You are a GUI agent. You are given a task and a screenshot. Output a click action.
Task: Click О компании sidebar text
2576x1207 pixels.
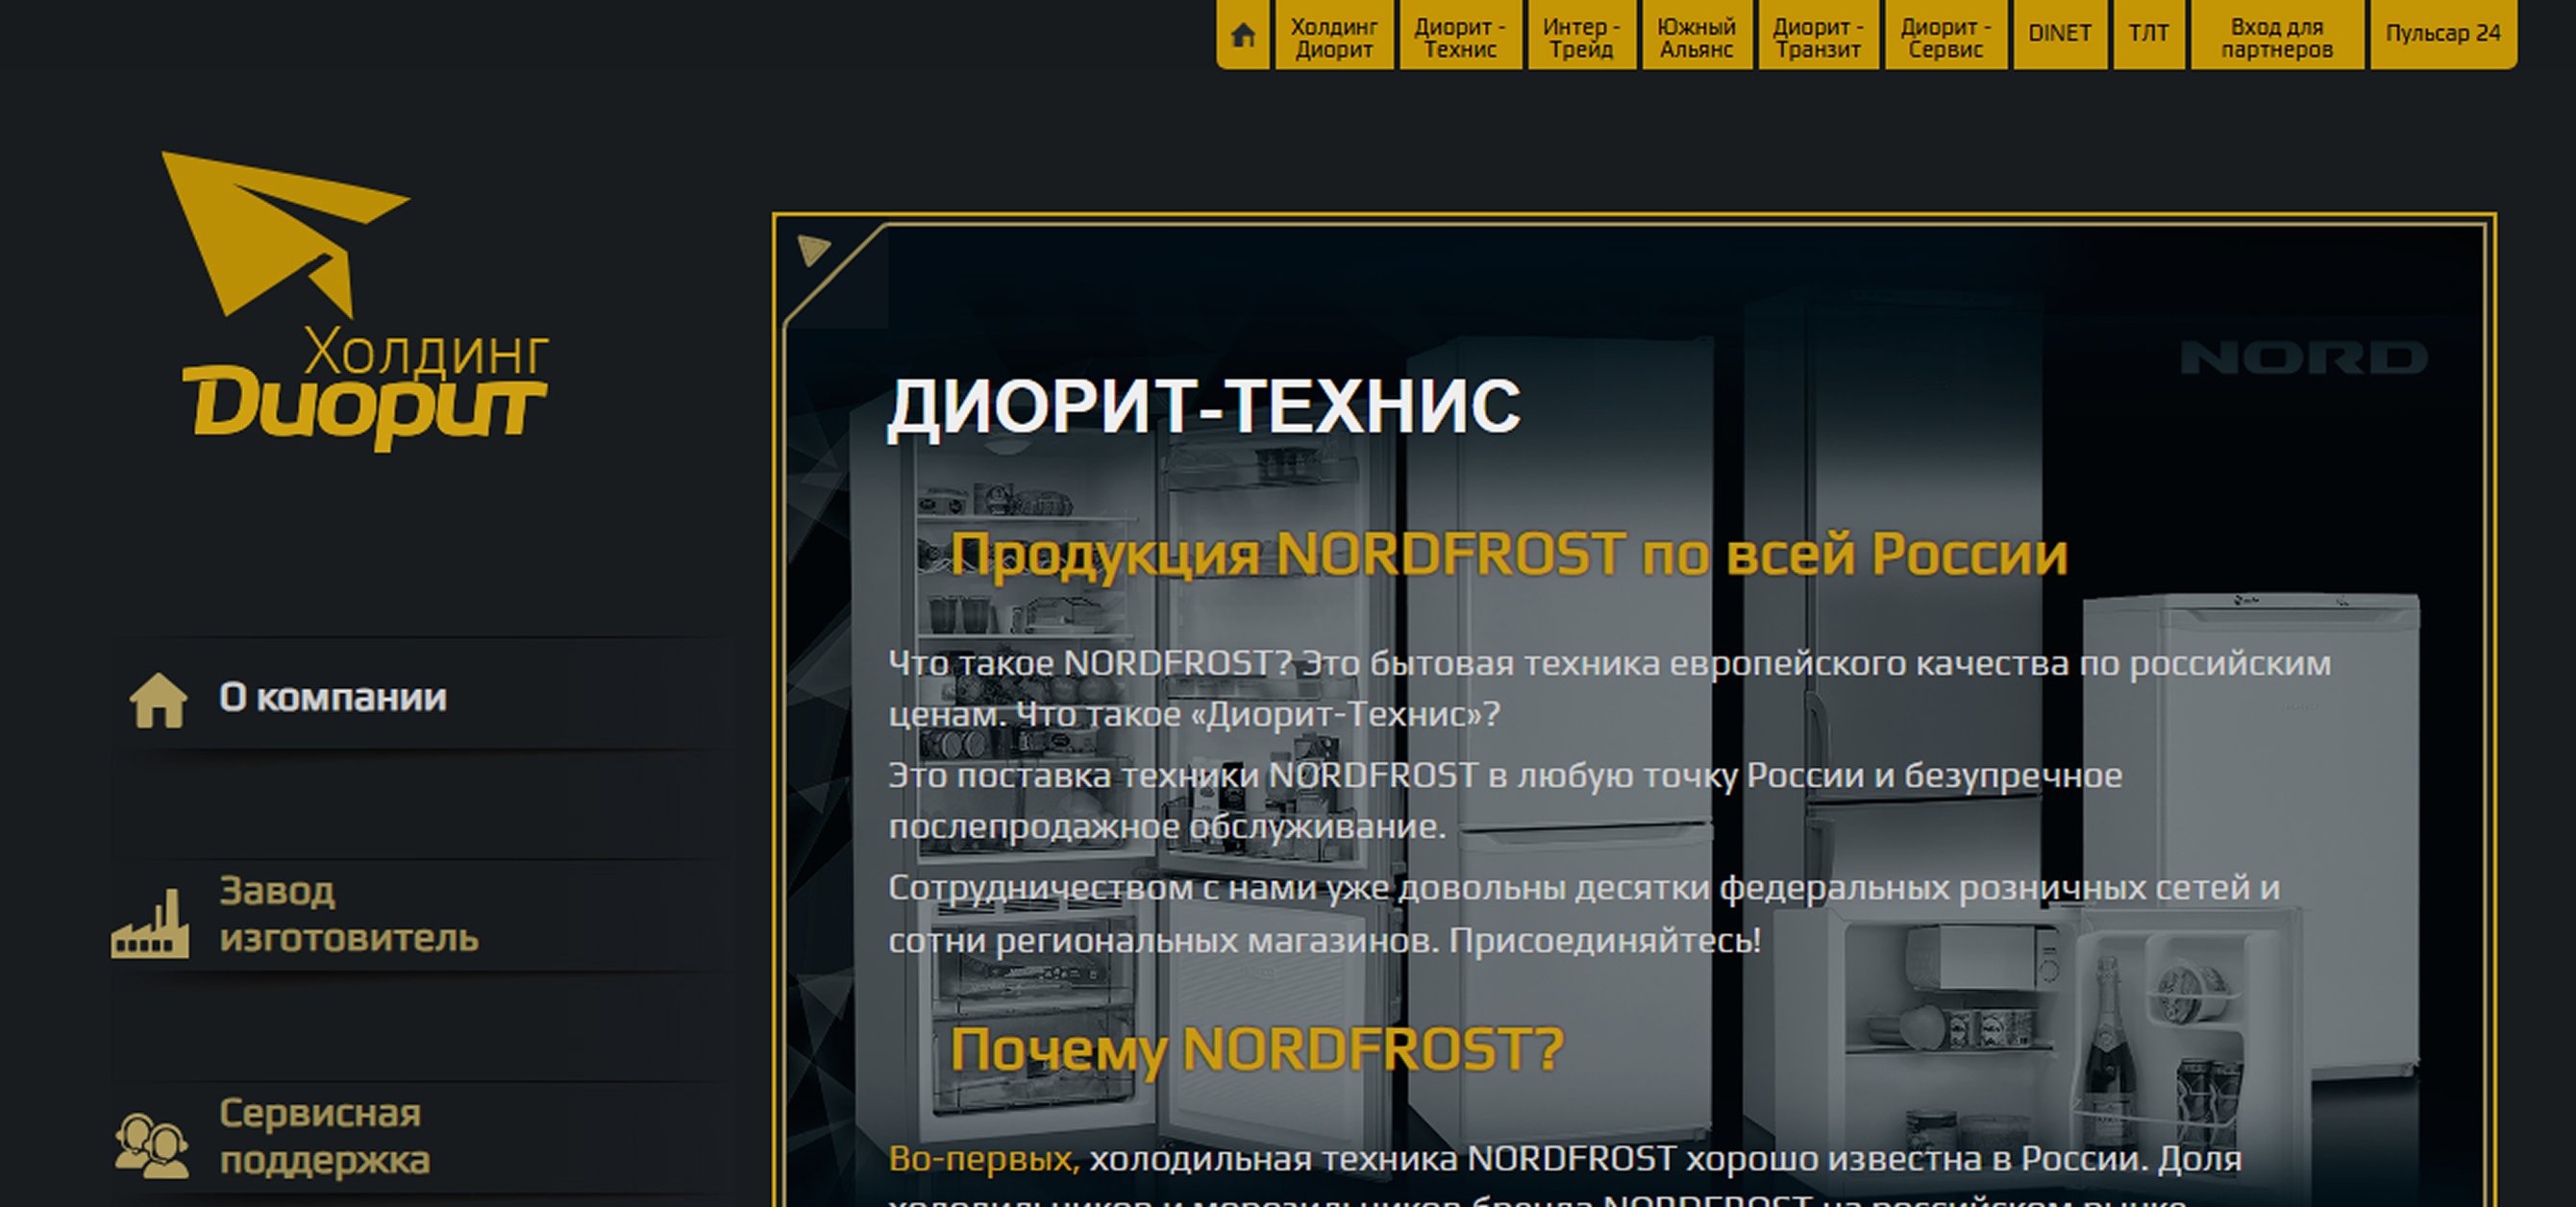pos(332,698)
